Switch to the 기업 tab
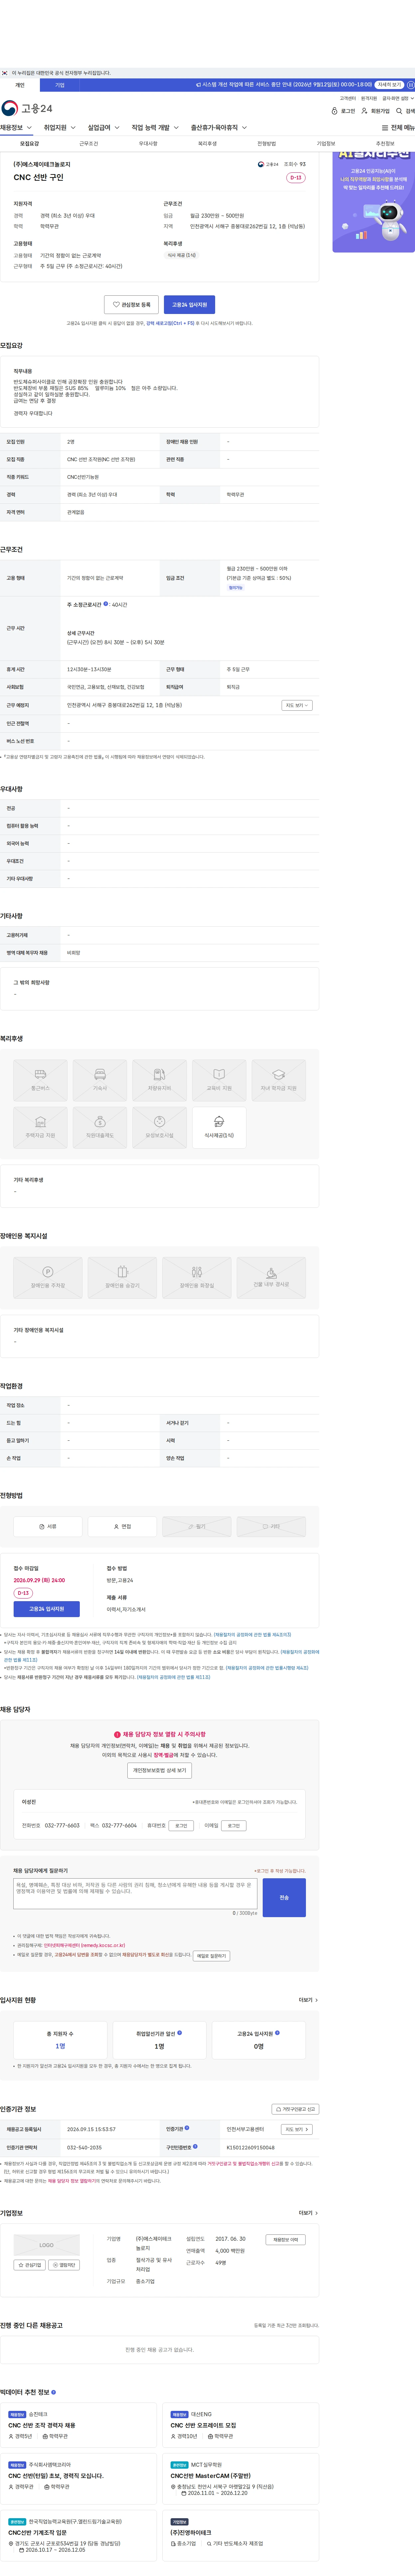Screen dimensions: 415x2576 point(60,85)
